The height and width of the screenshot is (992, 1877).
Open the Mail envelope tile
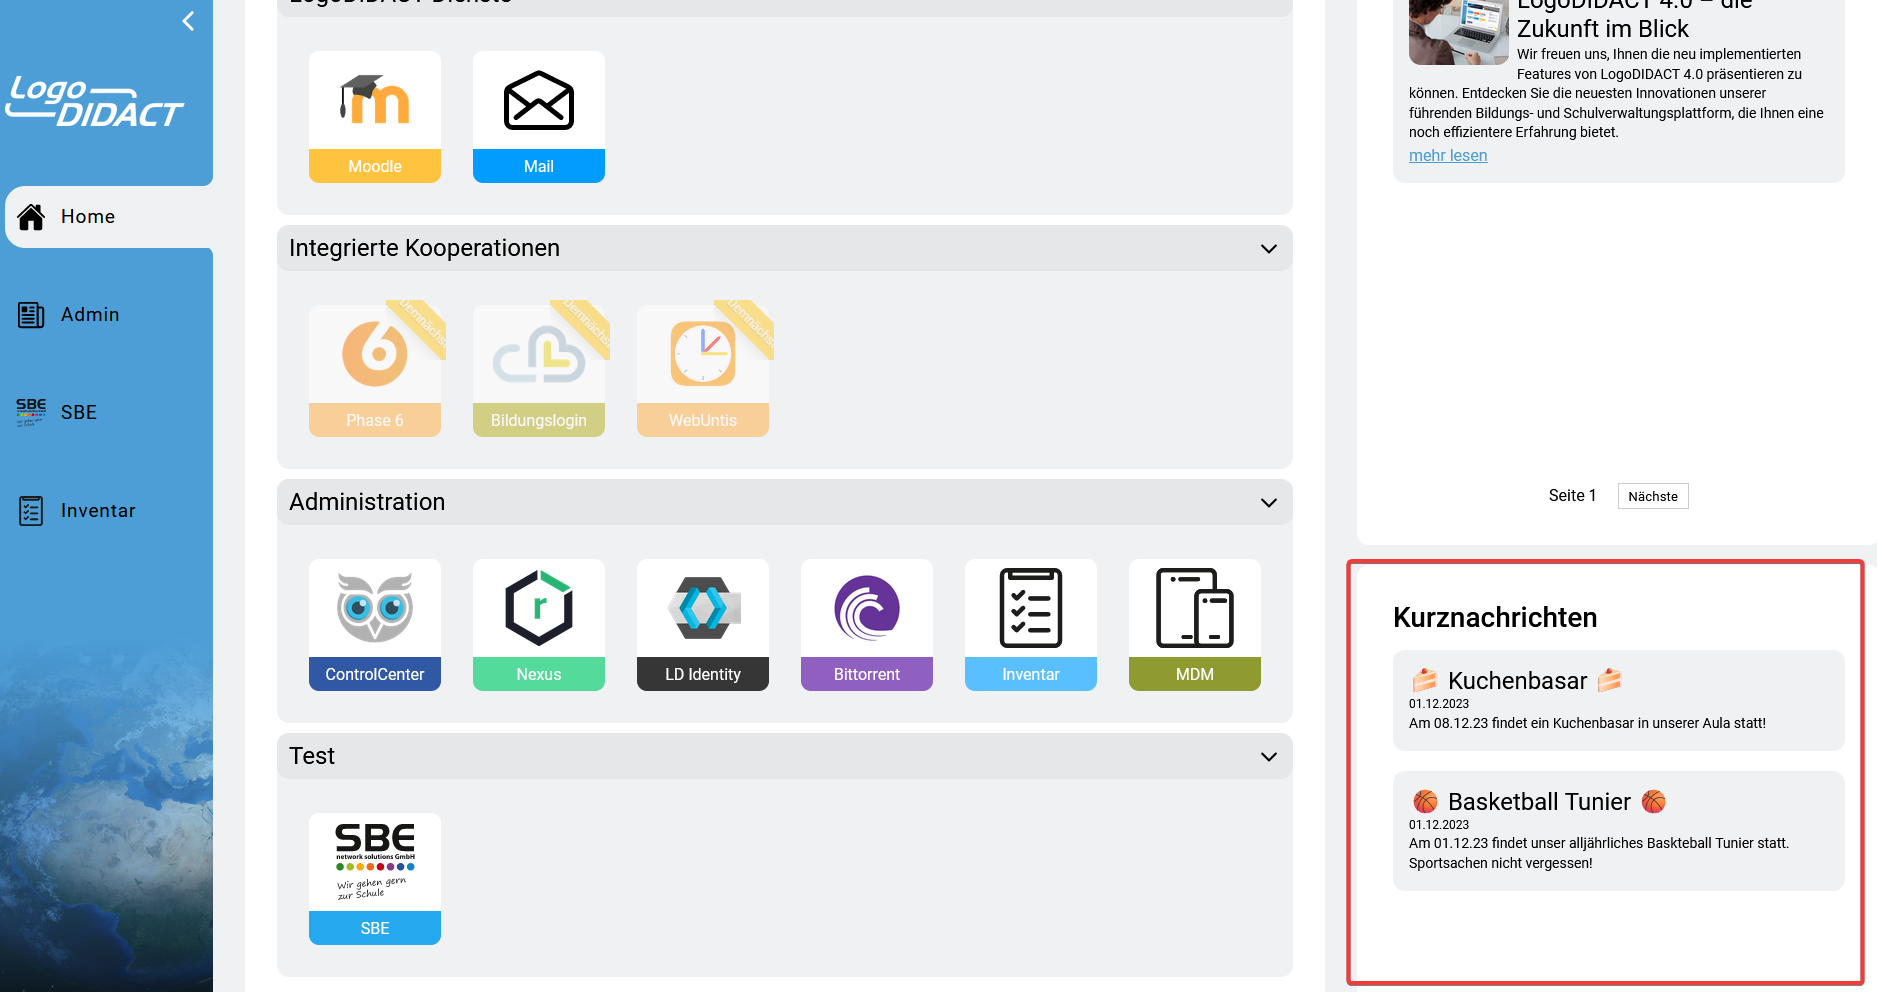(539, 117)
